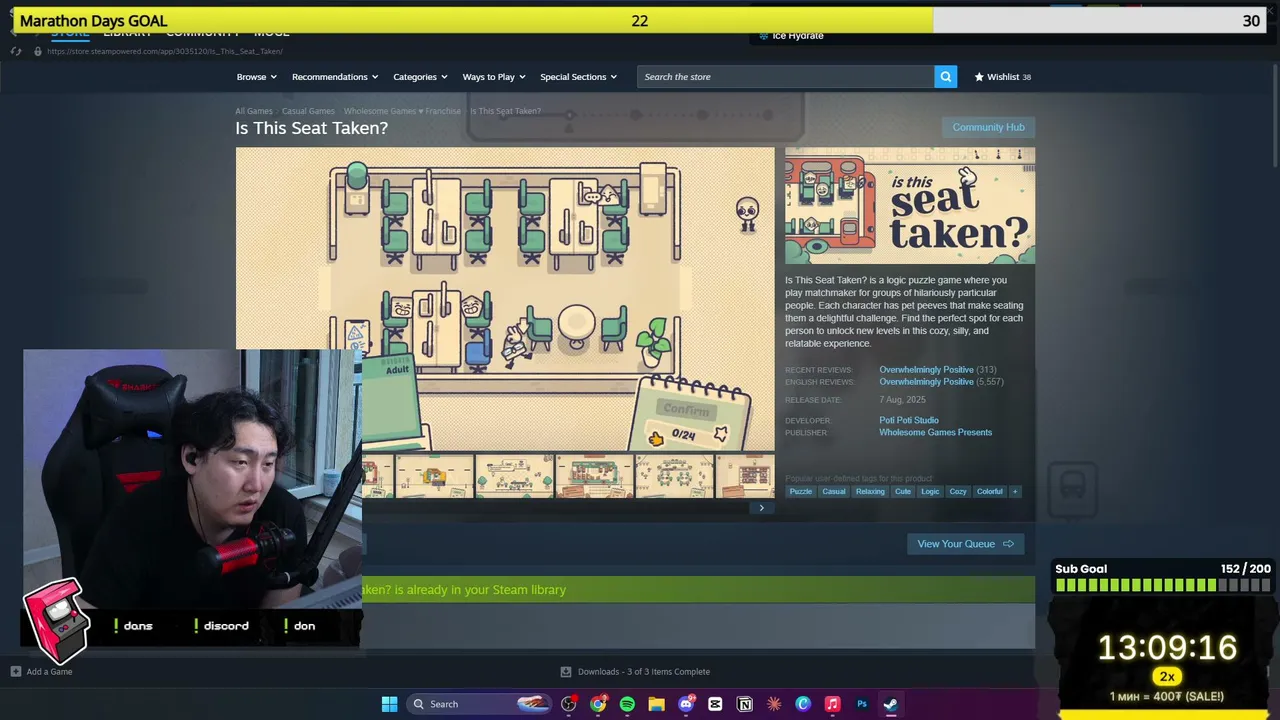View English Overwhelmingly Positive reviews
Viewport: 1280px width, 720px height.
point(926,382)
